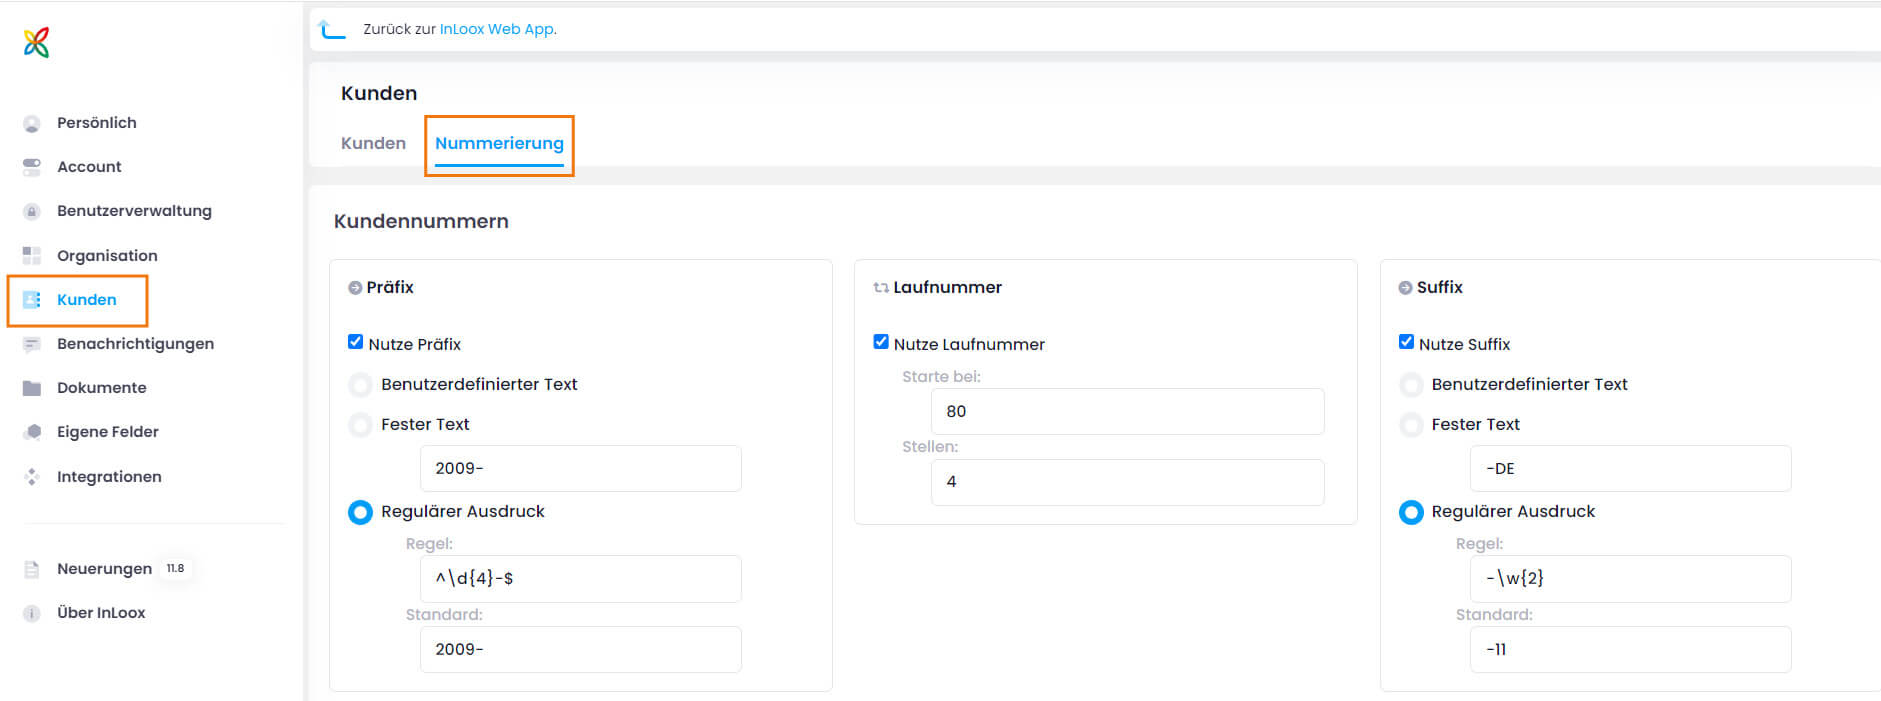
Task: Select Suffix Benutzerdefinierter Text radio
Action: (x=1411, y=385)
